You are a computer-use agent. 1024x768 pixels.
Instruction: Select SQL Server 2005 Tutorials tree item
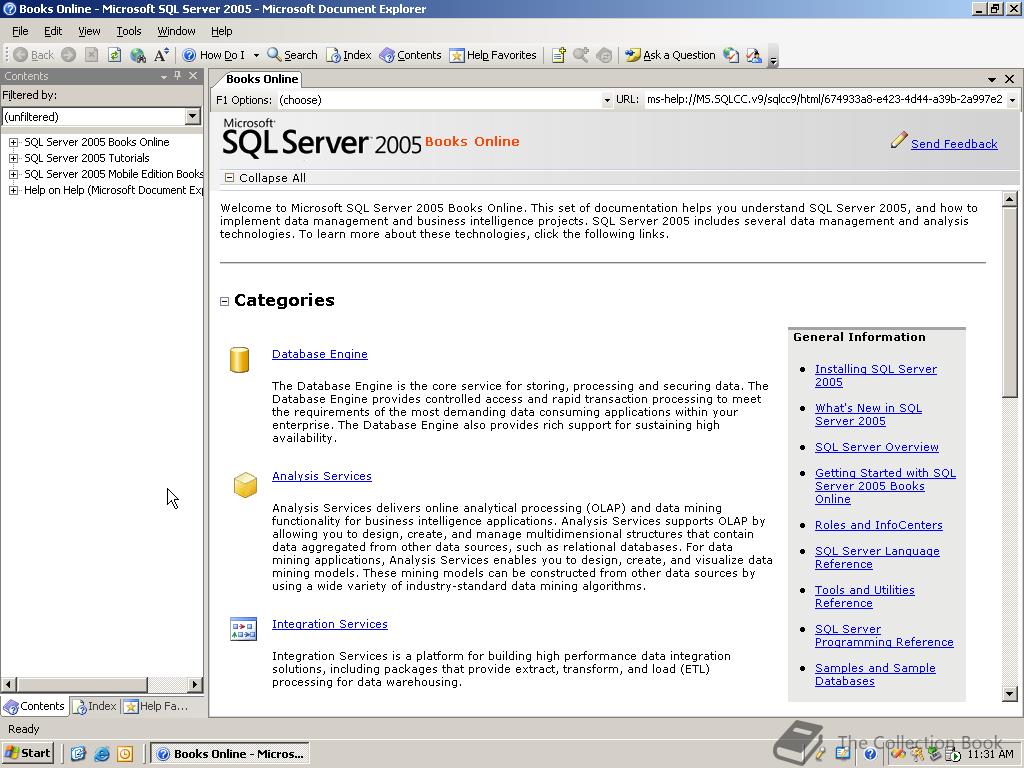pyautogui.click(x=87, y=158)
